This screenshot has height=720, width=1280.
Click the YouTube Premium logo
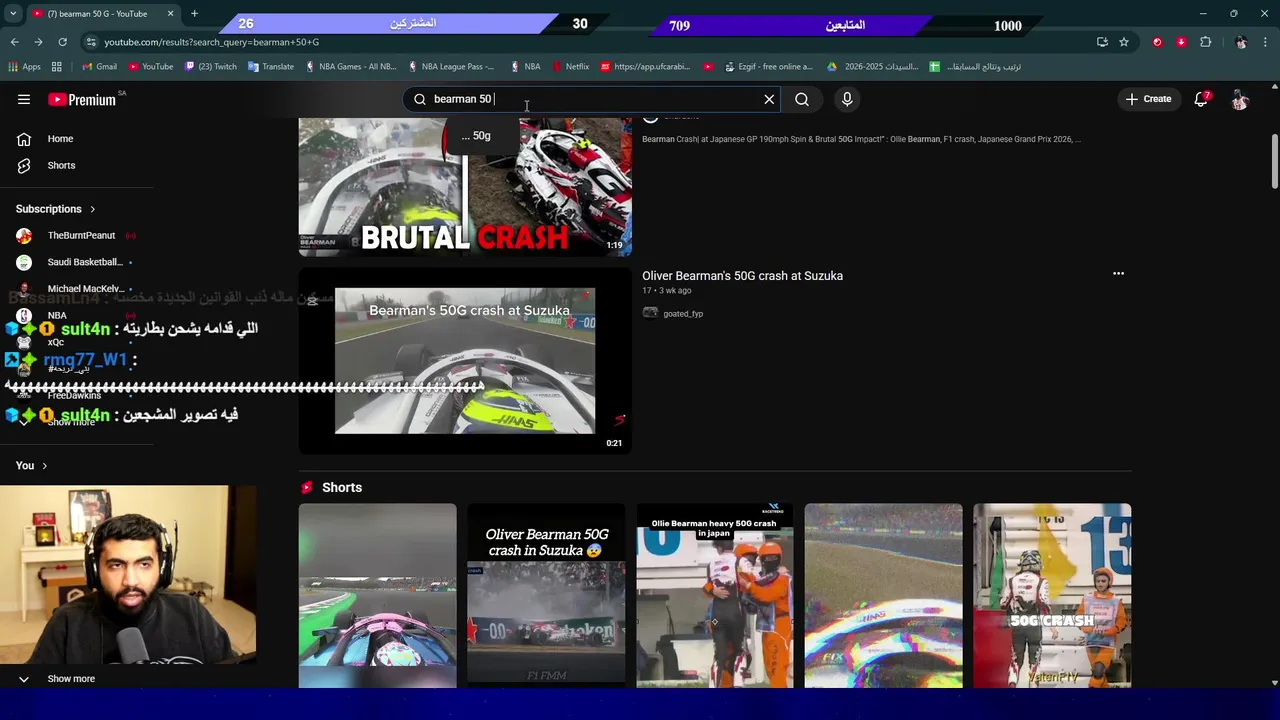[82, 99]
